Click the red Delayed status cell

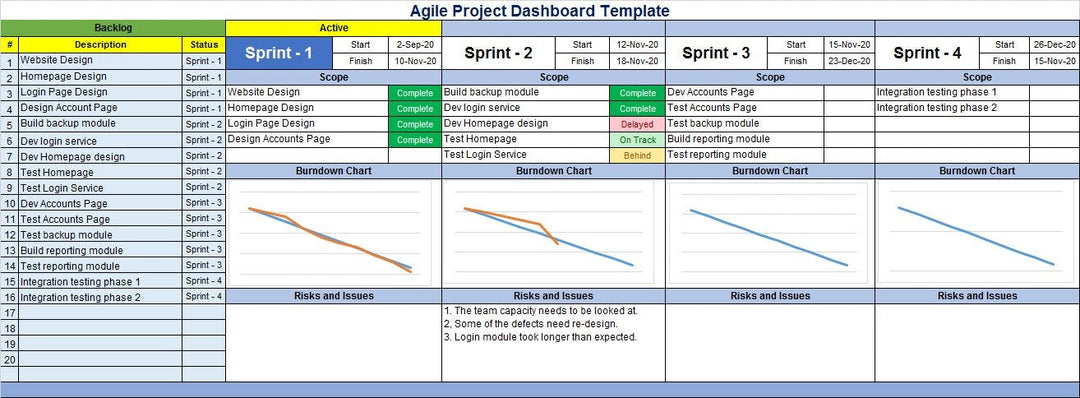click(x=637, y=124)
